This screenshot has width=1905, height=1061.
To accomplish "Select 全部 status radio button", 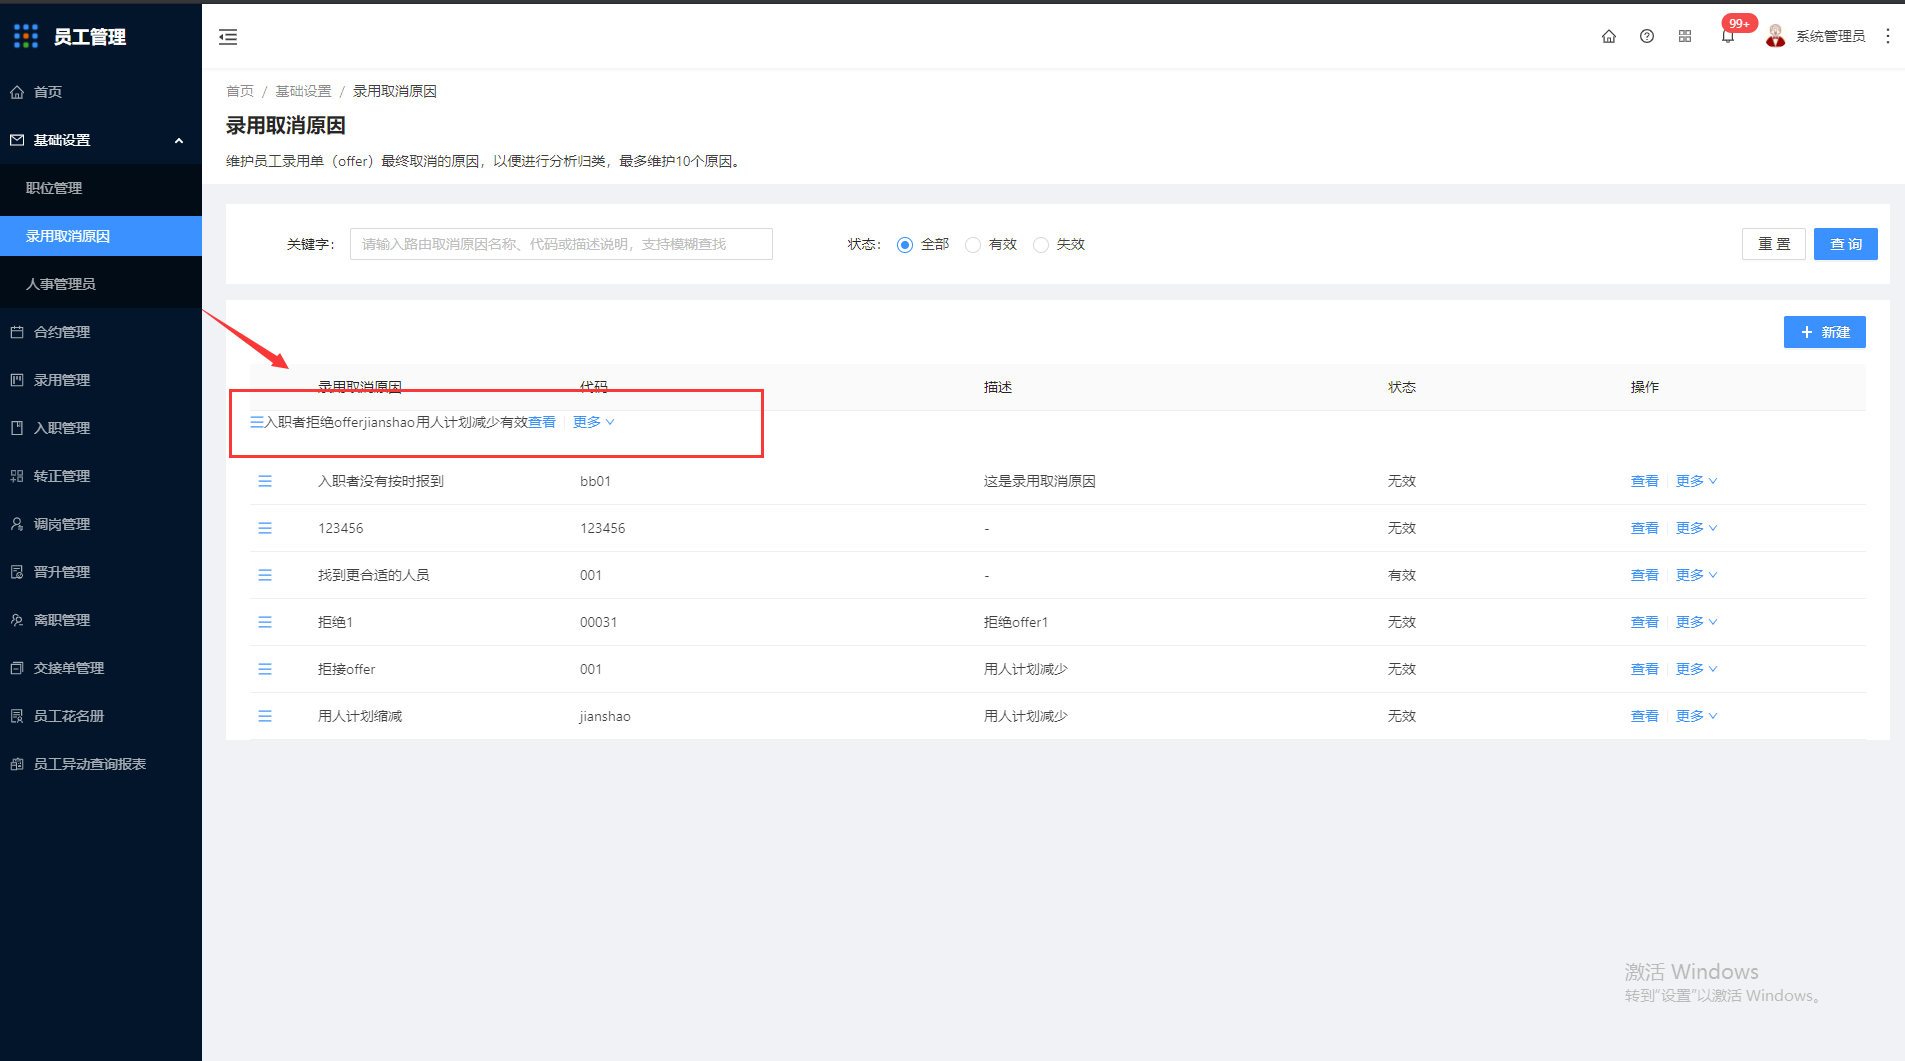I will pos(905,245).
